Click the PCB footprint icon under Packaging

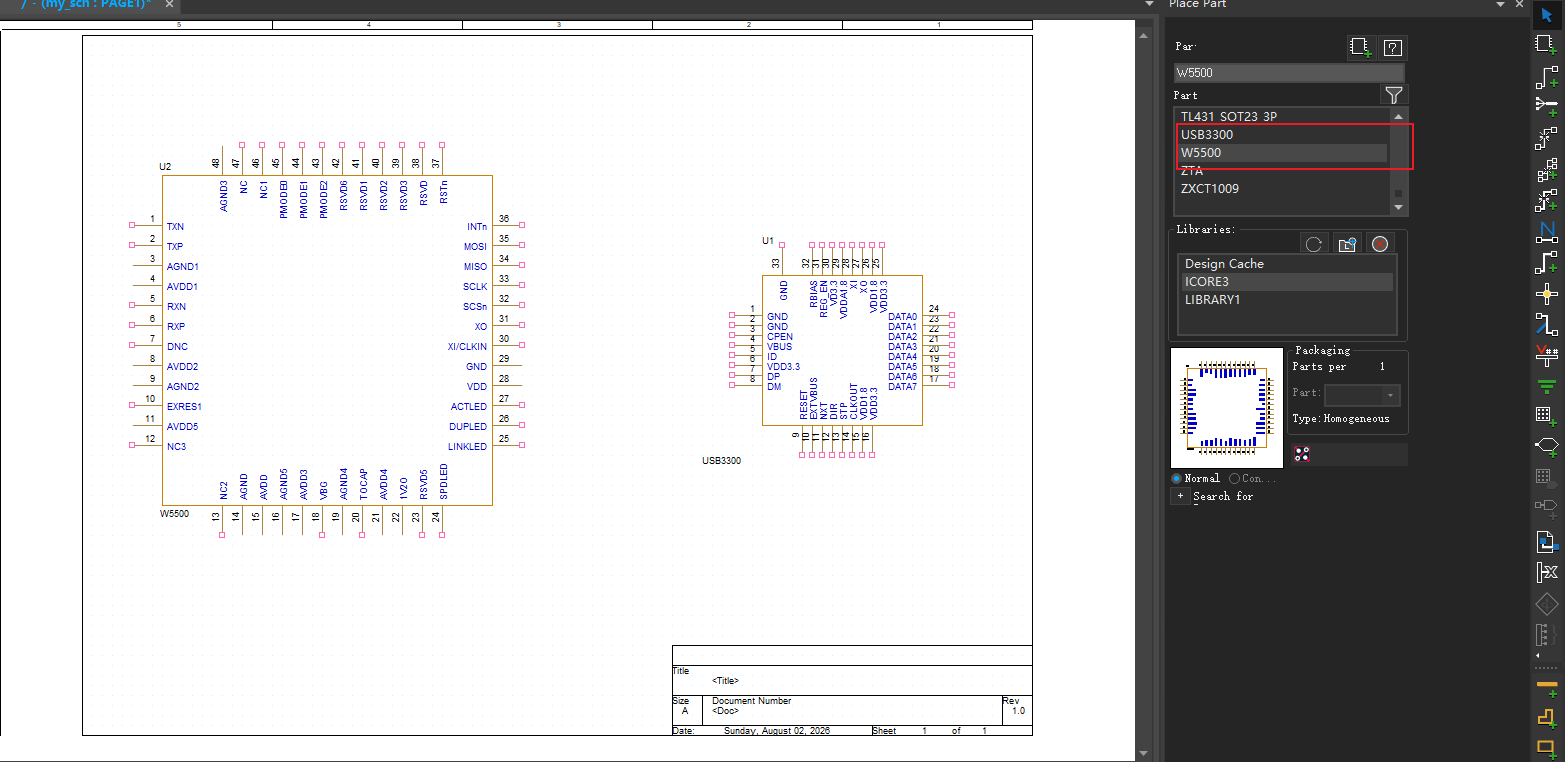point(1302,454)
